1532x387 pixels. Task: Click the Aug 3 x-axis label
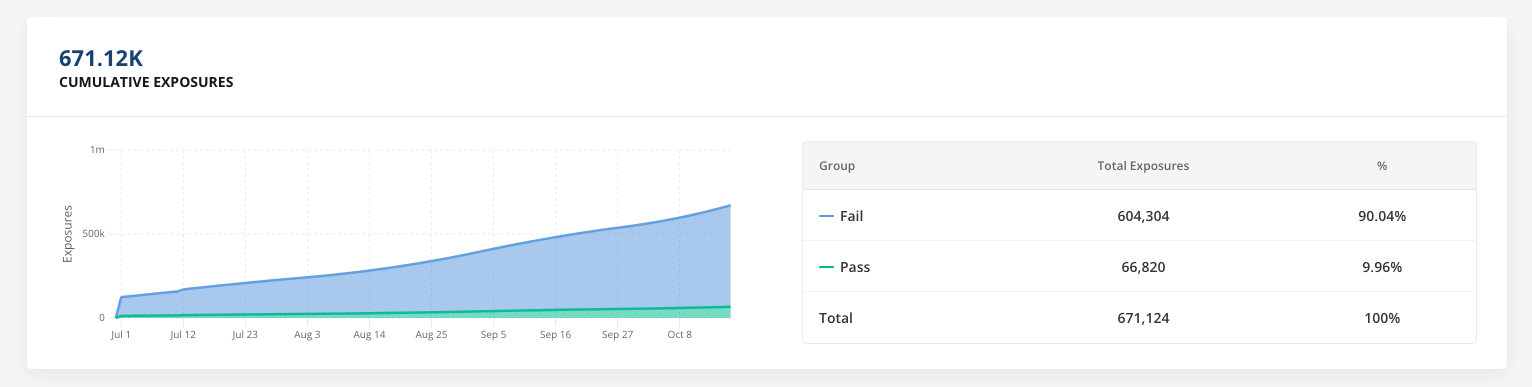click(x=307, y=335)
